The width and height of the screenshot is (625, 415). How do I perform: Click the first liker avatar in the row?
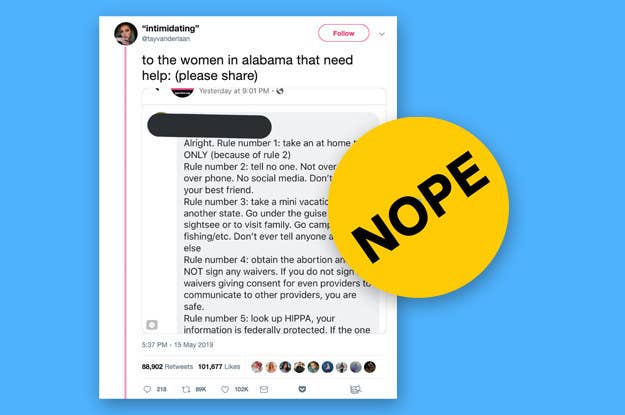click(x=257, y=367)
